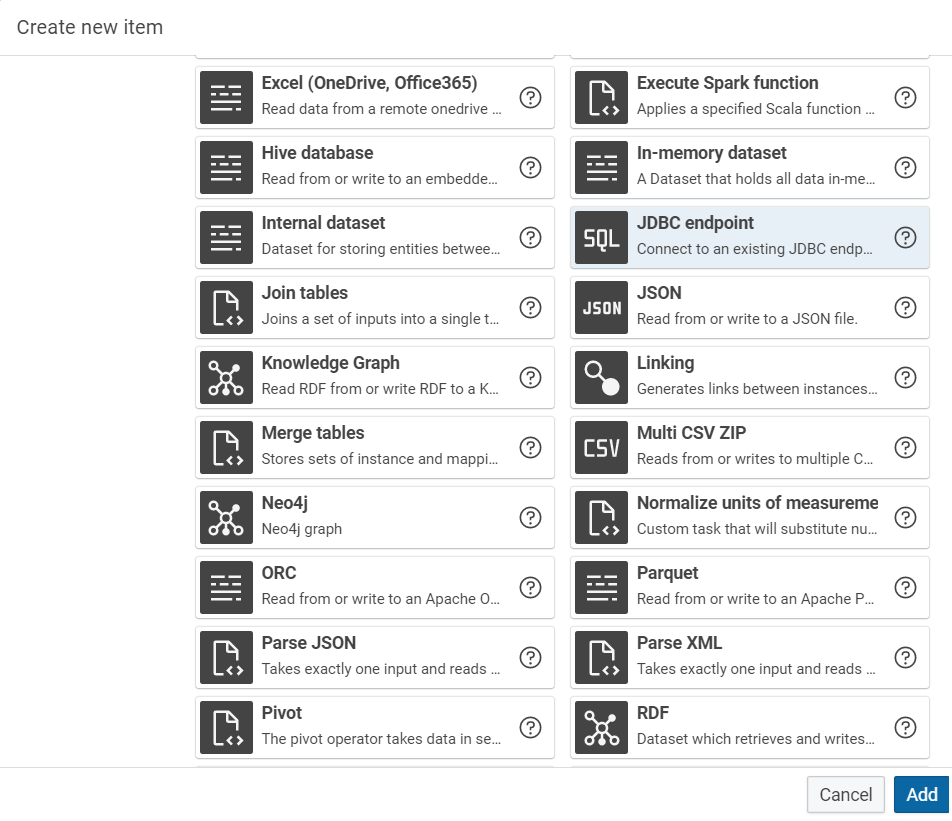Choose the In-memory dataset item
This screenshot has width=952, height=821.
tap(755, 167)
